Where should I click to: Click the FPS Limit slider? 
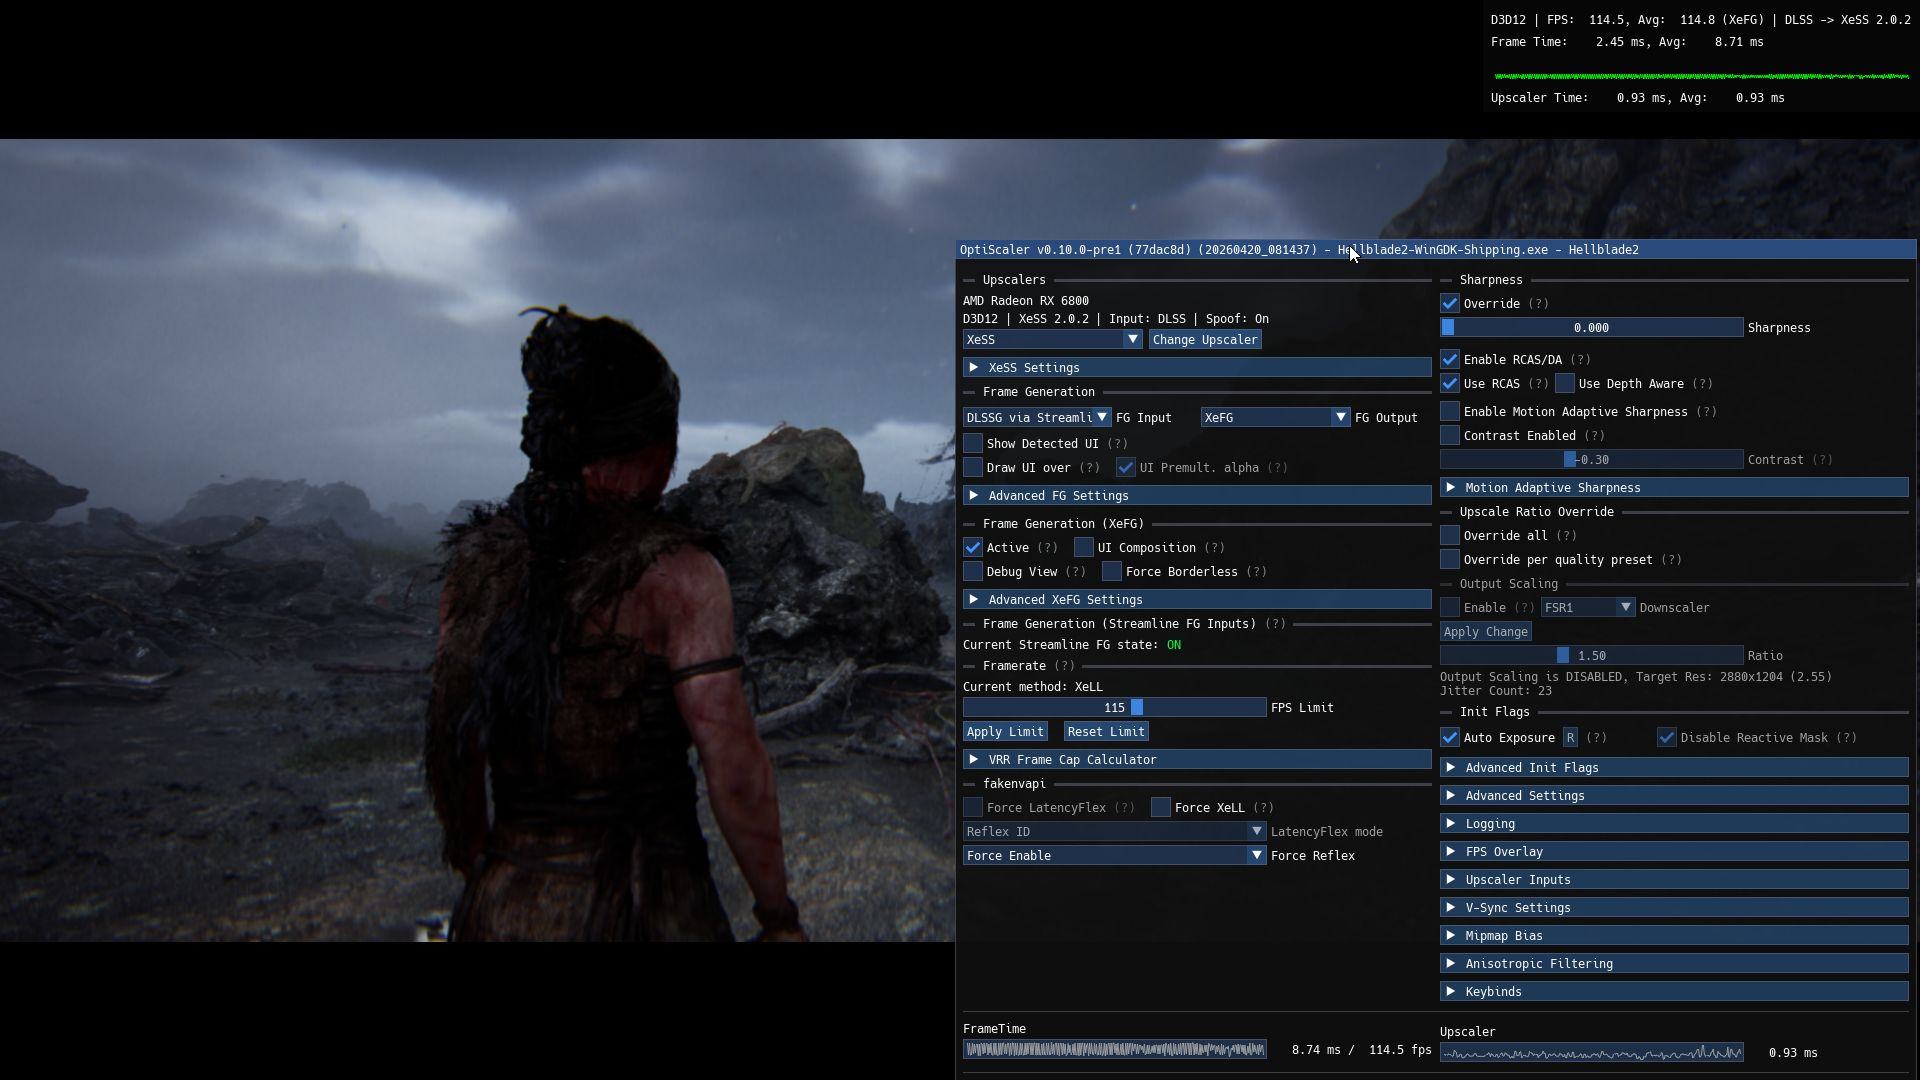1115,708
